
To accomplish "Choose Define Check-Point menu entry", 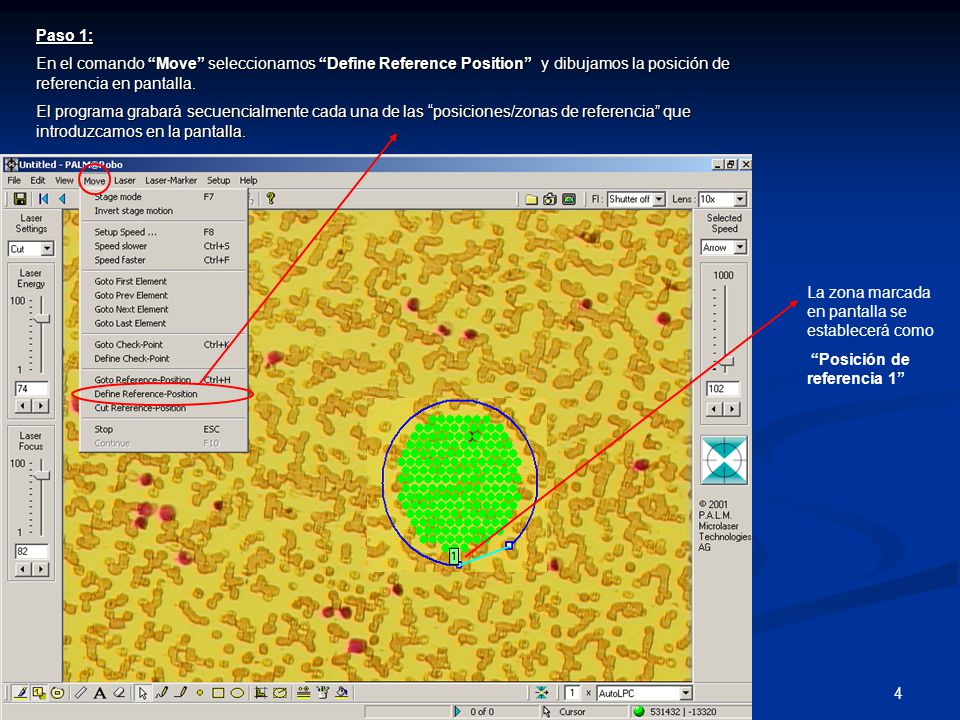I will click(164, 359).
